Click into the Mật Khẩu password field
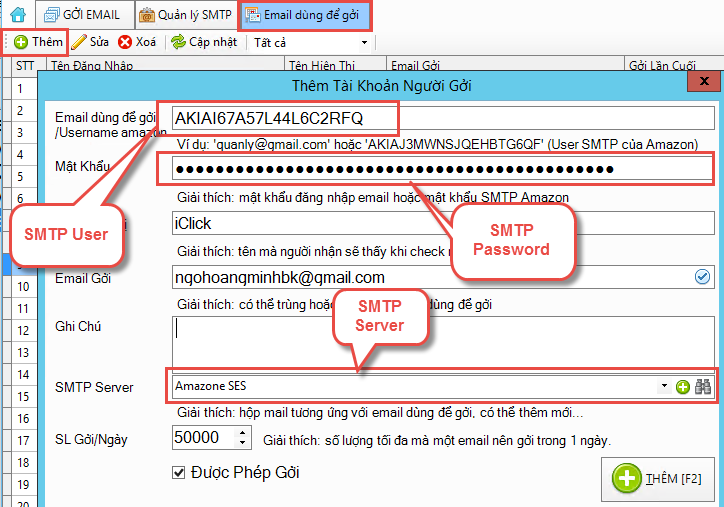 [443, 169]
